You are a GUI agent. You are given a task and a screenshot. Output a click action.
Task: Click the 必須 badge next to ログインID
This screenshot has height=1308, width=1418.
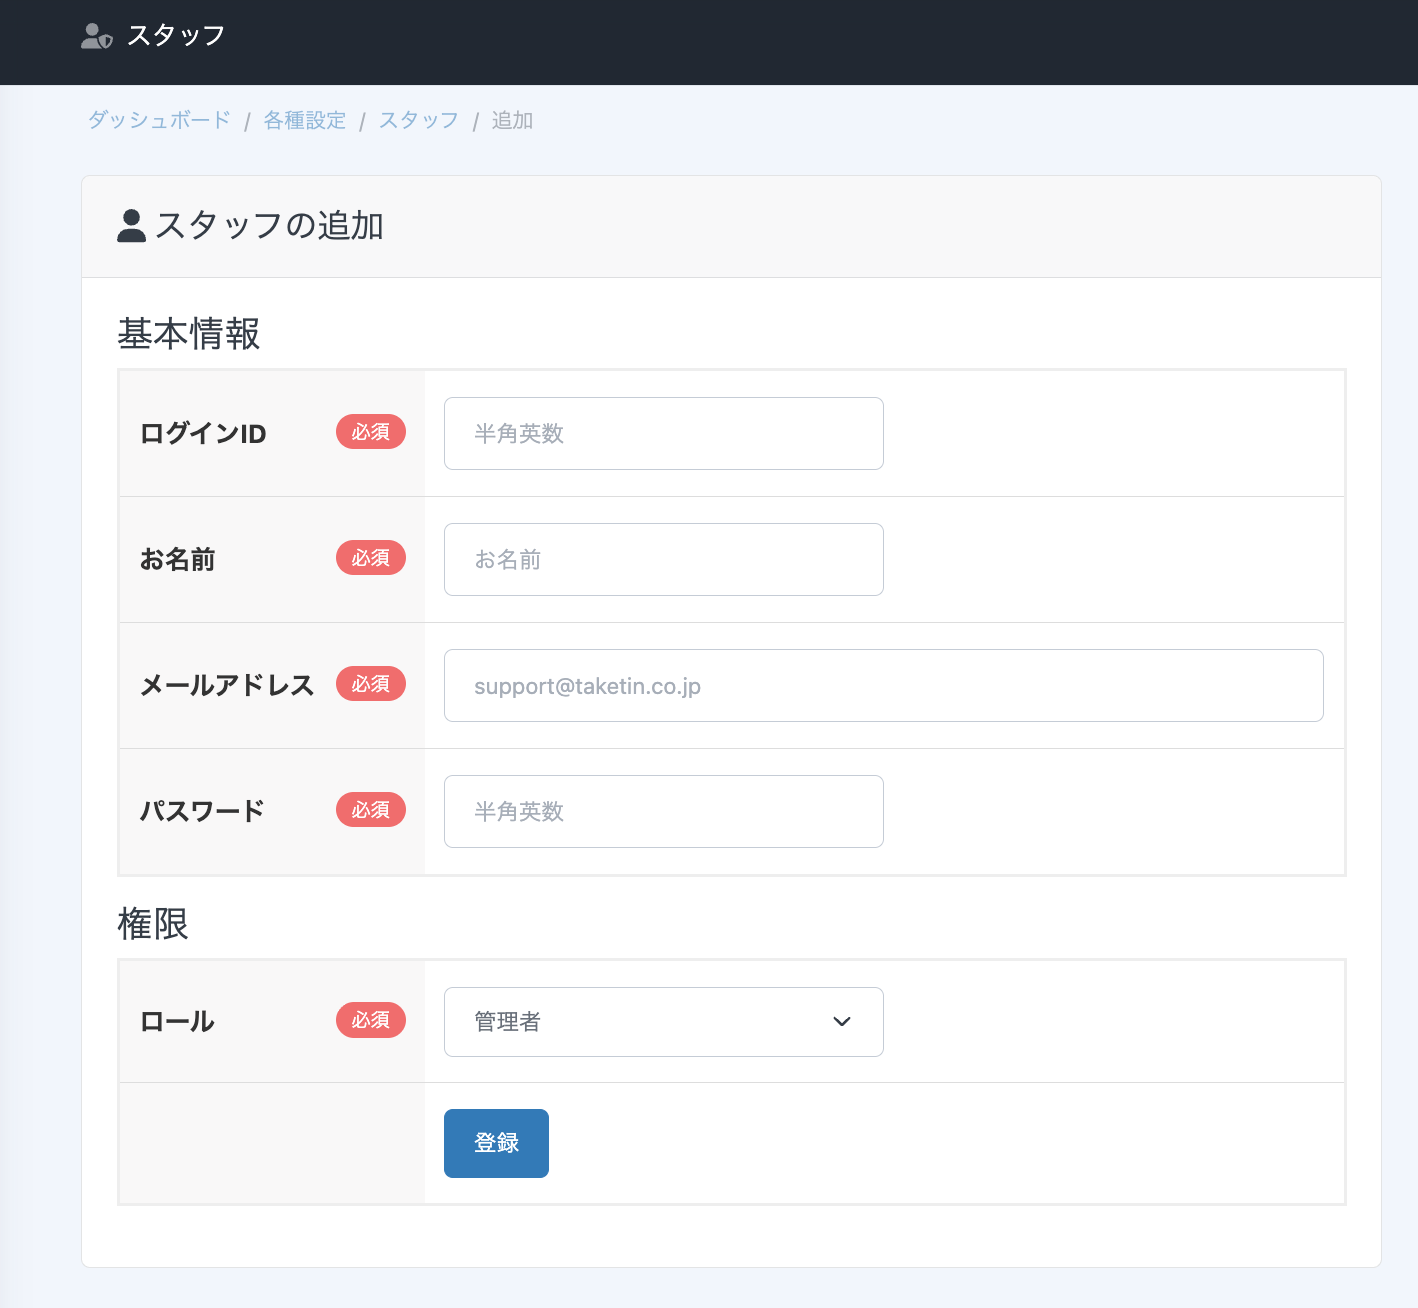click(x=370, y=432)
